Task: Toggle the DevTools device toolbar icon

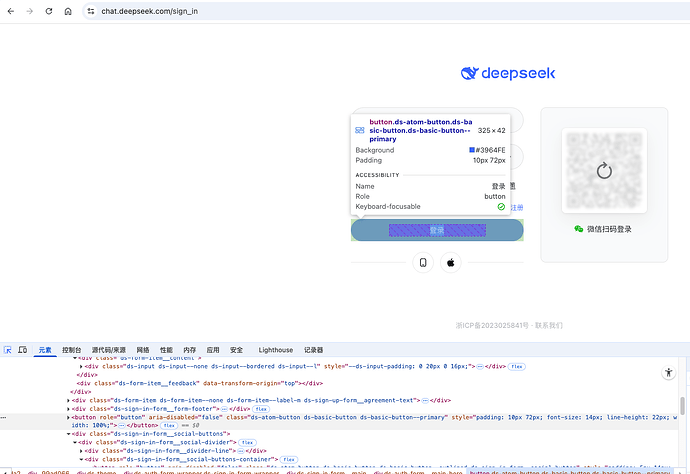Action: (x=24, y=350)
